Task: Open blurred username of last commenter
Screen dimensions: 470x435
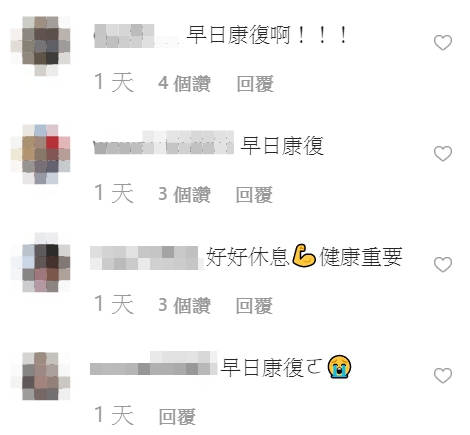Action: tap(154, 363)
